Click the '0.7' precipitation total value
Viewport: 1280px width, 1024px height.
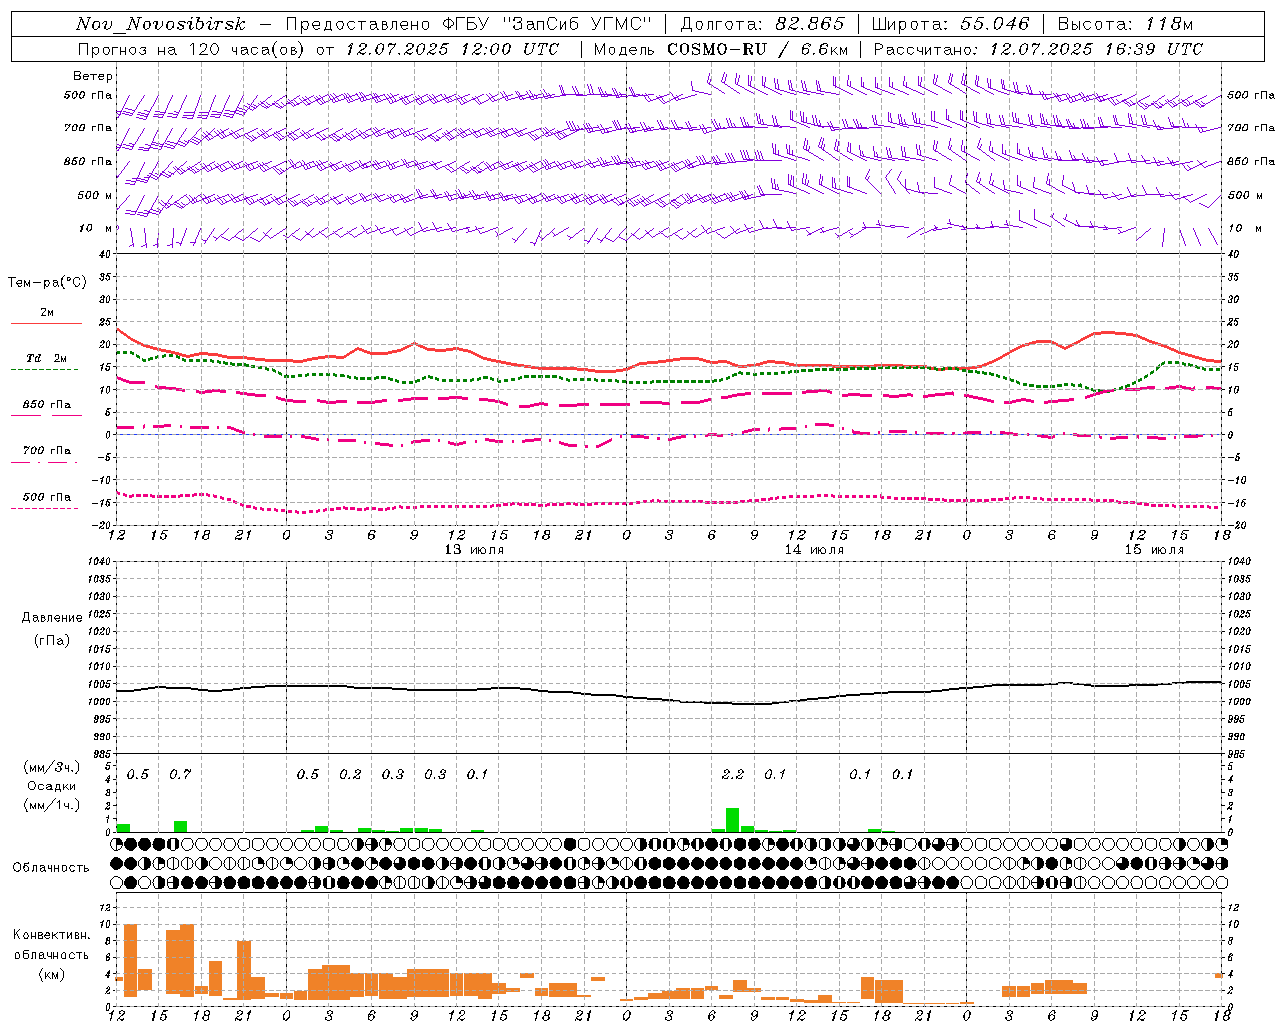(x=180, y=774)
